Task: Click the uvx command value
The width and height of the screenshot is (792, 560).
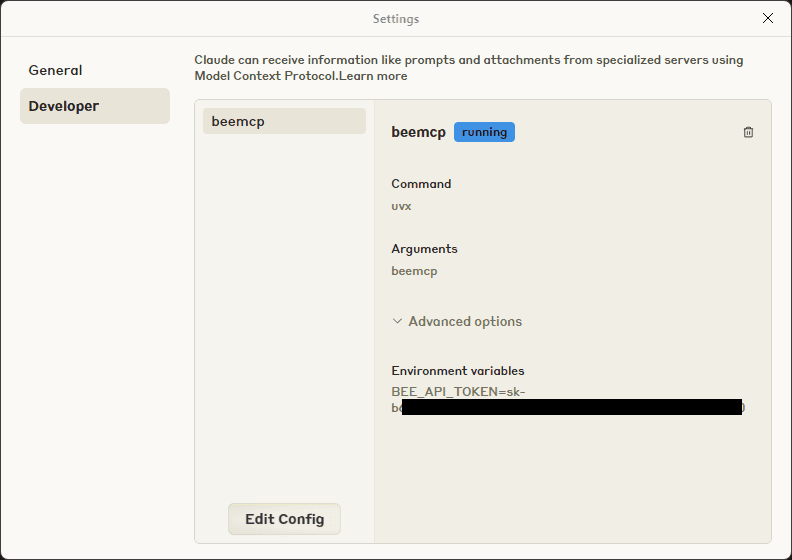Action: (x=402, y=206)
